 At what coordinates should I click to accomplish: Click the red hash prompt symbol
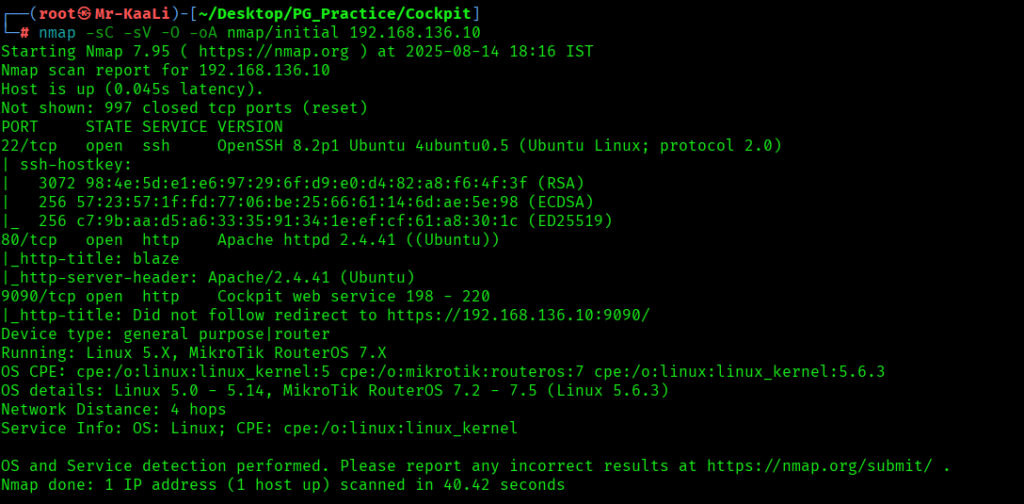tap(25, 32)
